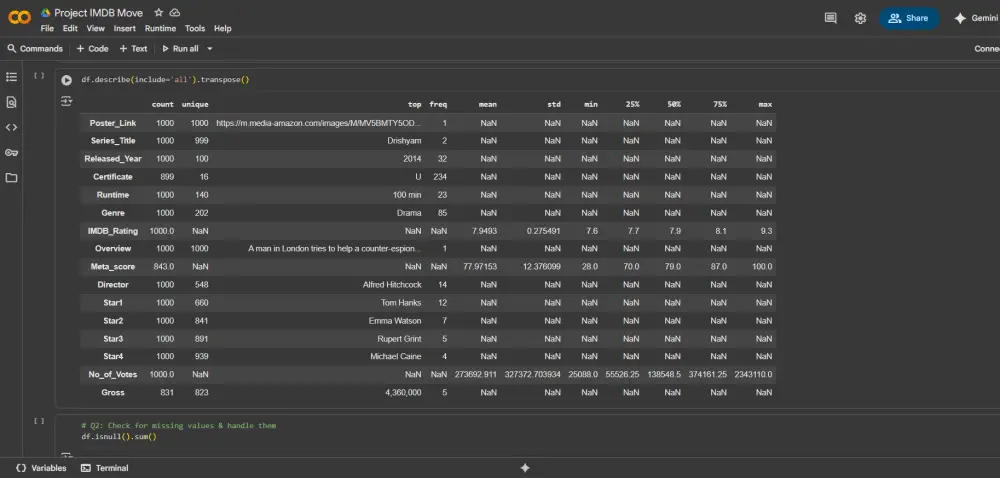Click the Star4 row label
The image size is (1000, 478).
pos(113,356)
